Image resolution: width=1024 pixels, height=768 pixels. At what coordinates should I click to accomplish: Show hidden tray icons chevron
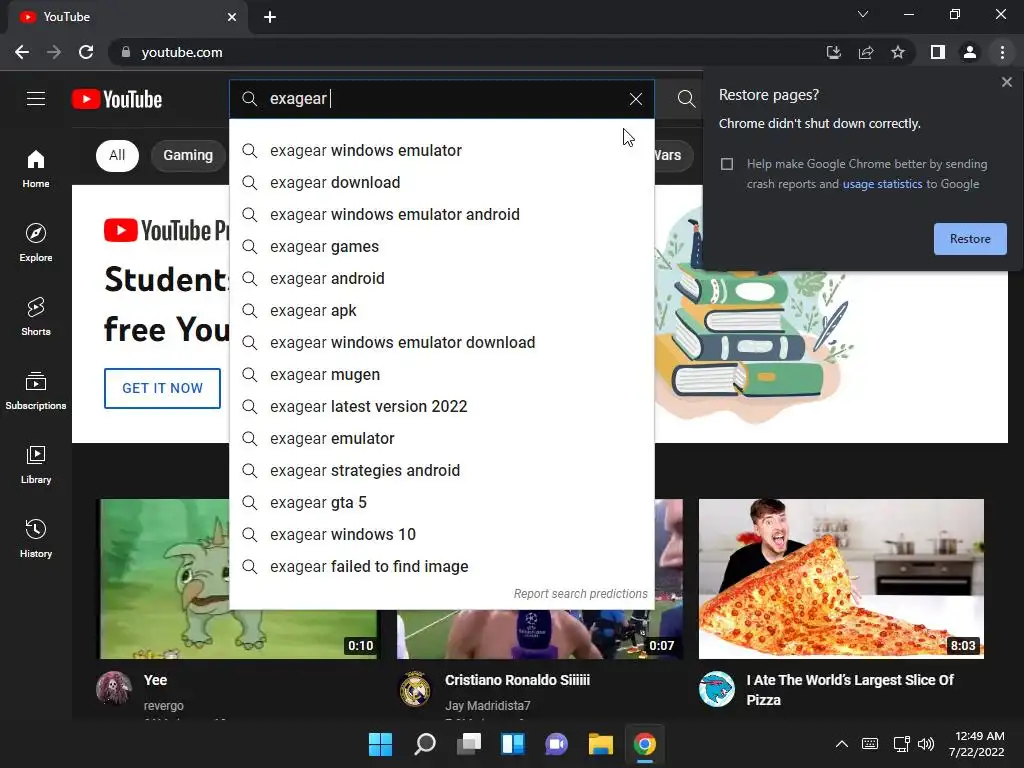(842, 744)
